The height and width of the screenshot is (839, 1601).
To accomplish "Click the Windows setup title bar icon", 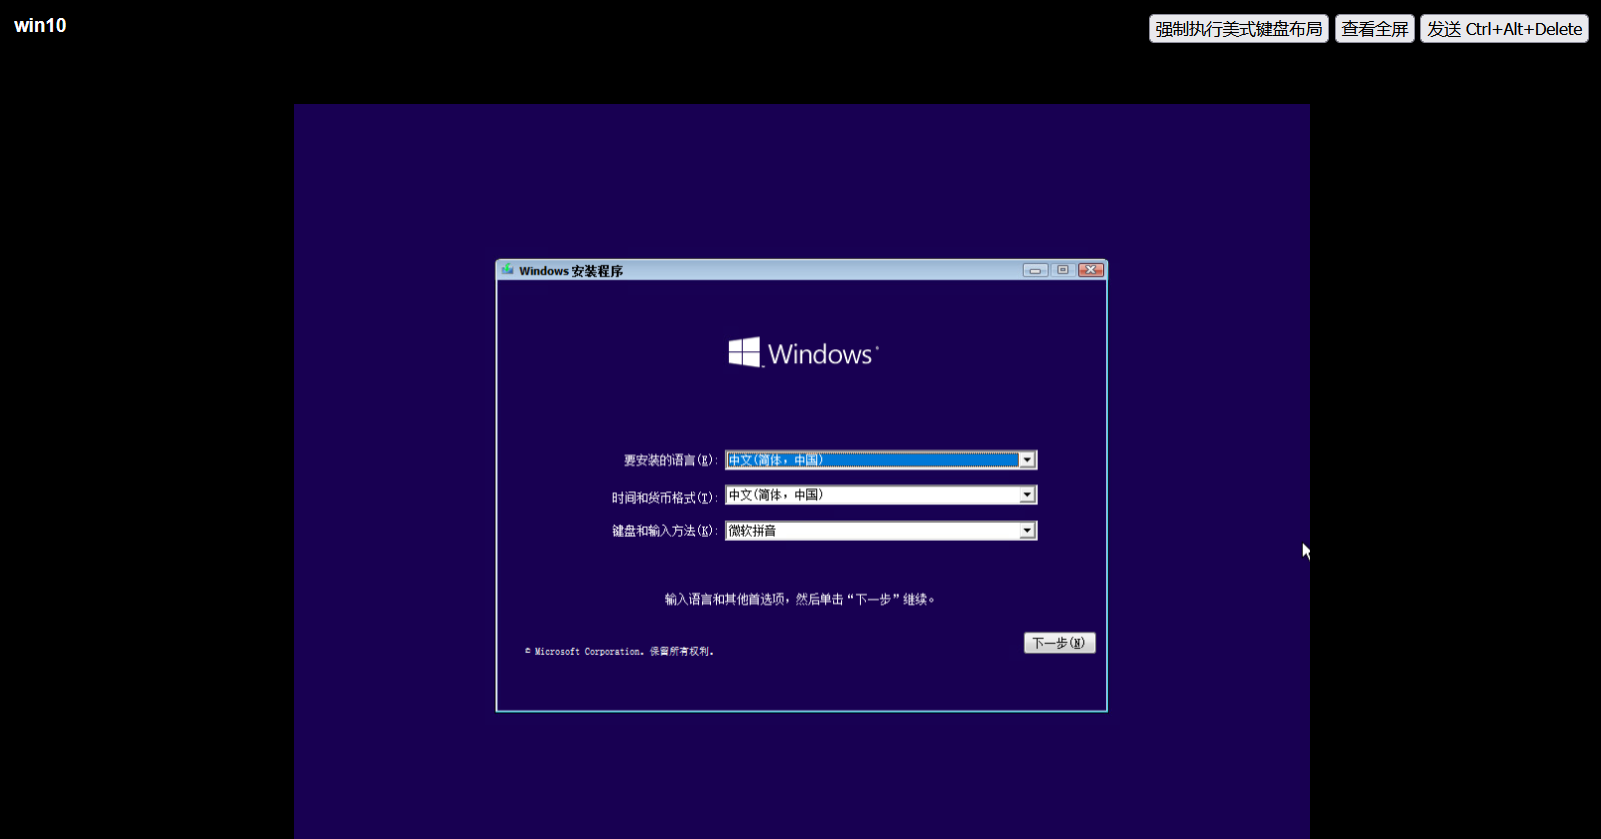I will 508,270.
